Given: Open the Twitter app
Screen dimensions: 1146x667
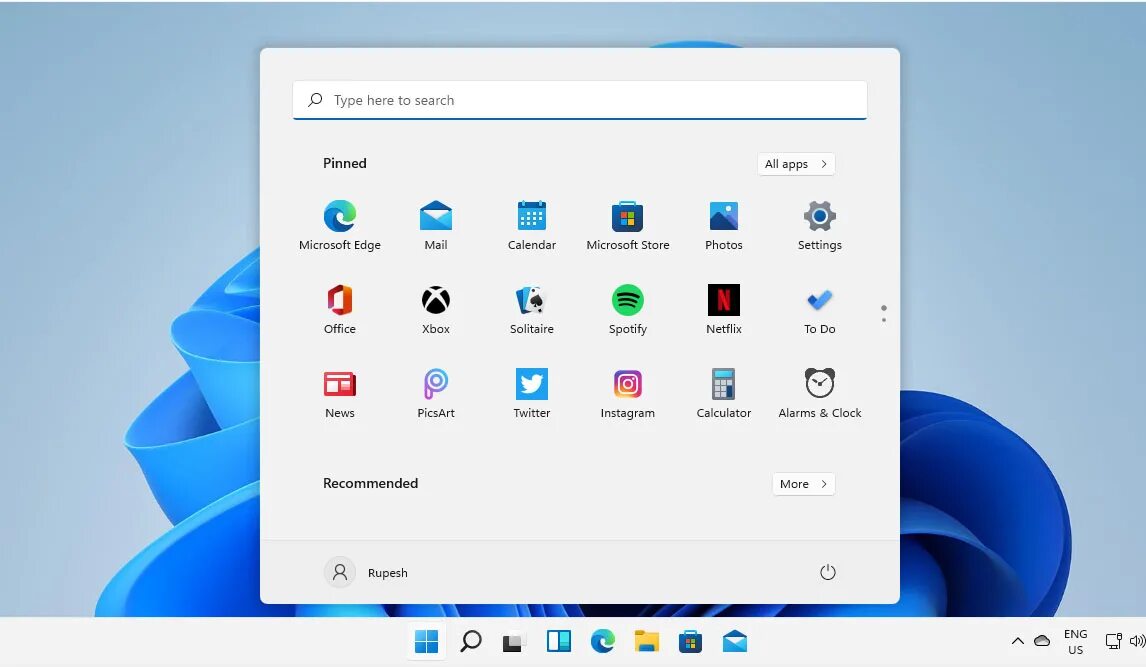Looking at the screenshot, I should pyautogui.click(x=531, y=393).
